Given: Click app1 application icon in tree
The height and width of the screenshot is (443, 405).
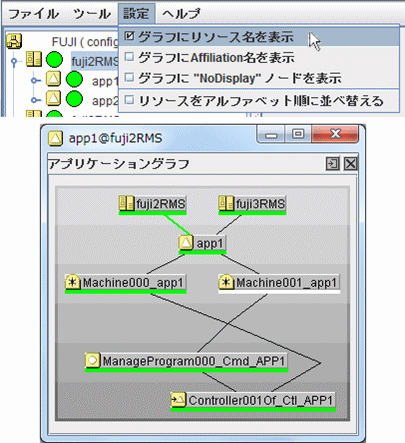Looking at the screenshot, I should tap(53, 79).
